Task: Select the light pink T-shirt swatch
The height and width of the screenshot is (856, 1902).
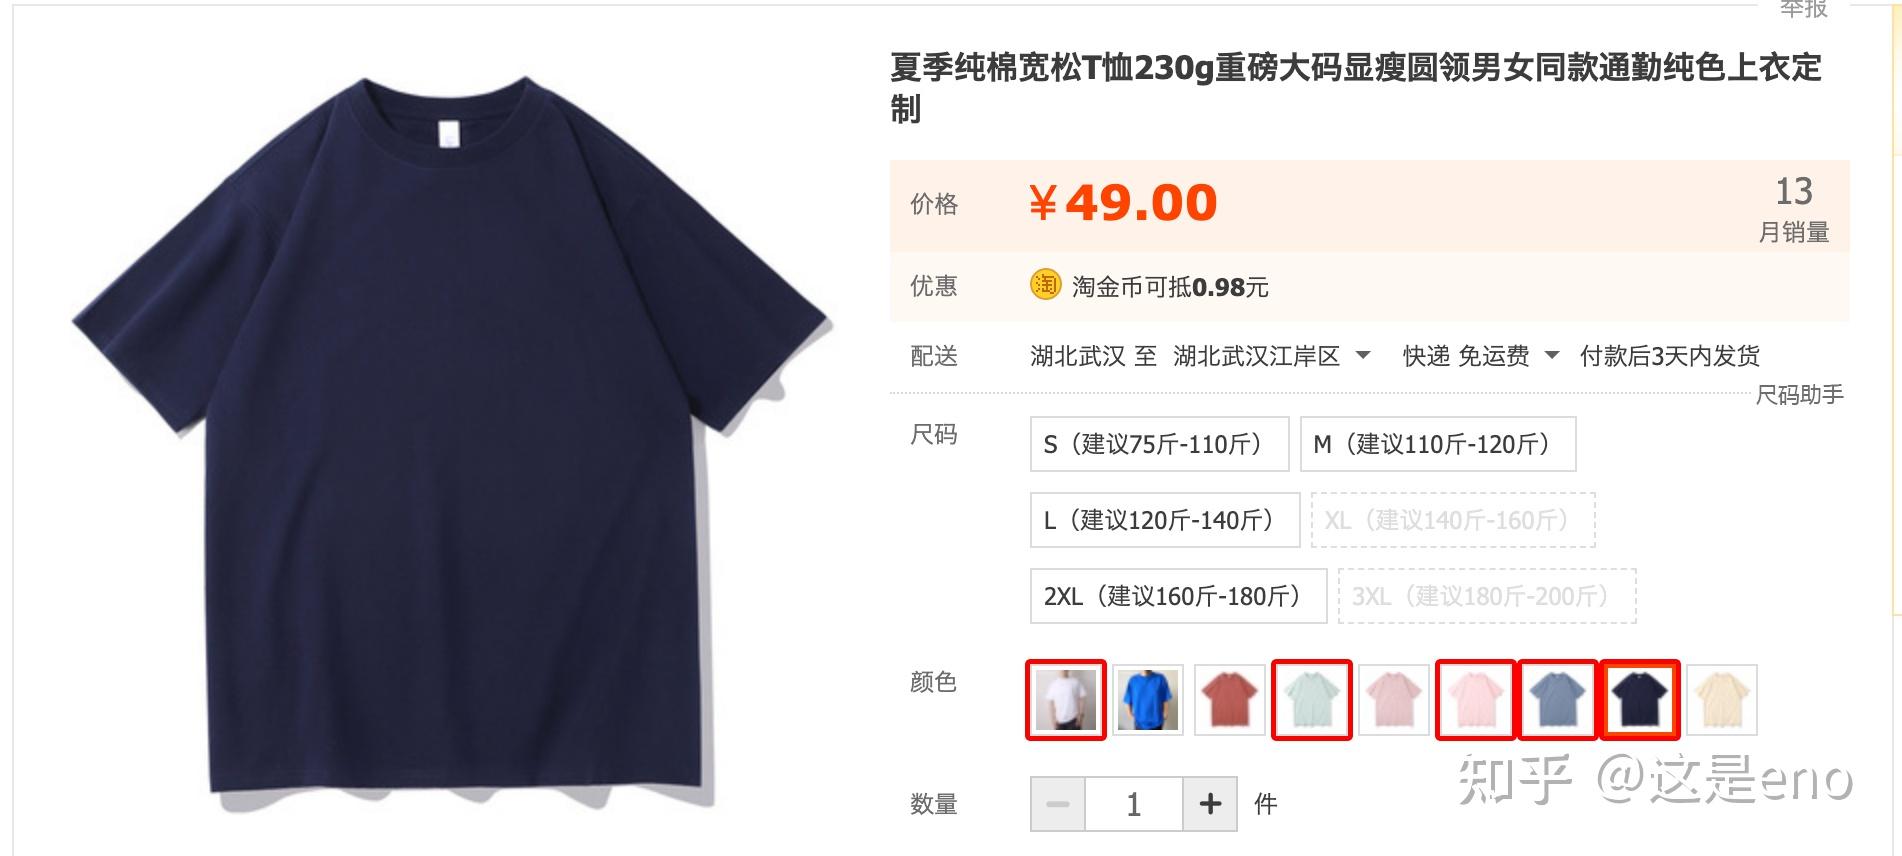Action: (x=1476, y=700)
